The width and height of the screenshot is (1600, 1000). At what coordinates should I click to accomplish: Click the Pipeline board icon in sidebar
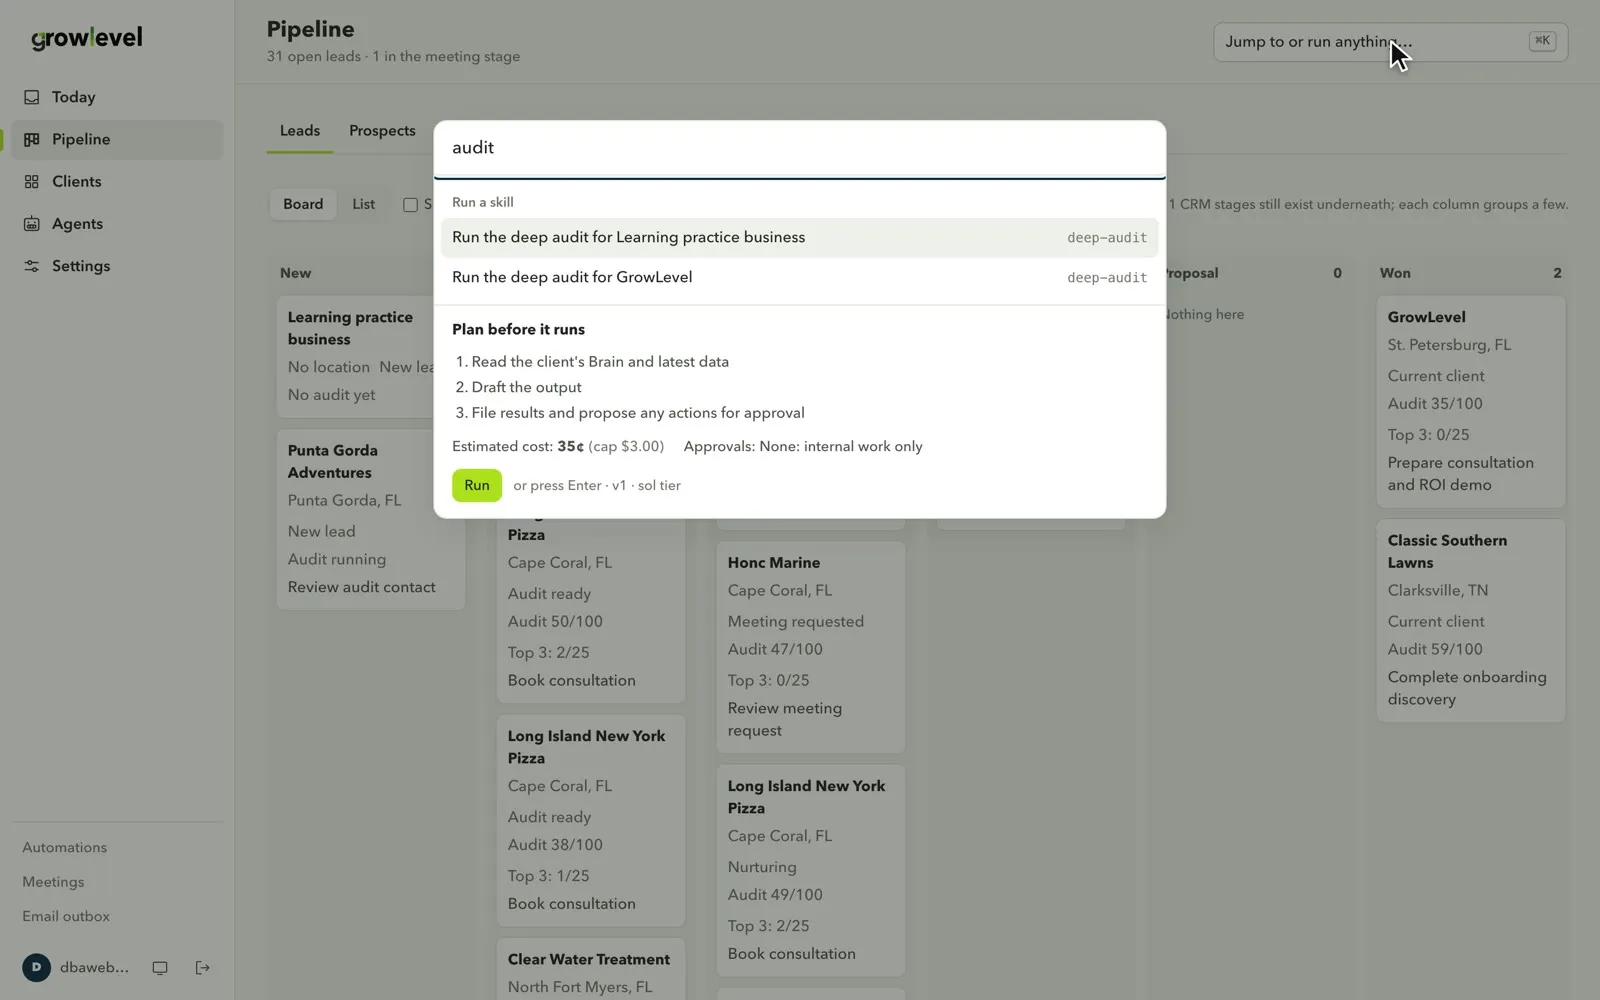32,139
